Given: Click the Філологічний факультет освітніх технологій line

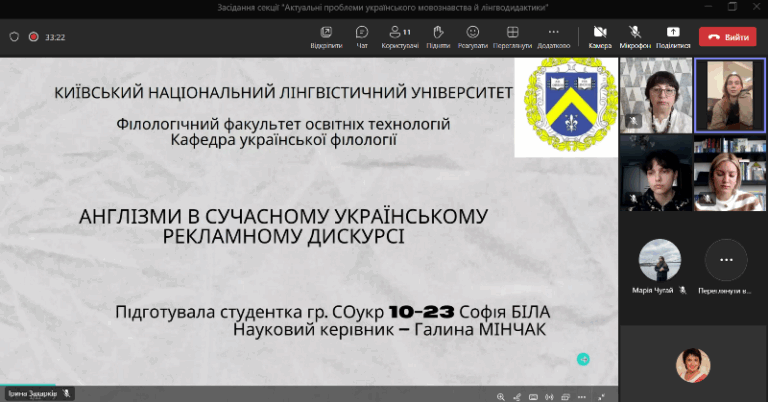Looking at the screenshot, I should coord(283,124).
